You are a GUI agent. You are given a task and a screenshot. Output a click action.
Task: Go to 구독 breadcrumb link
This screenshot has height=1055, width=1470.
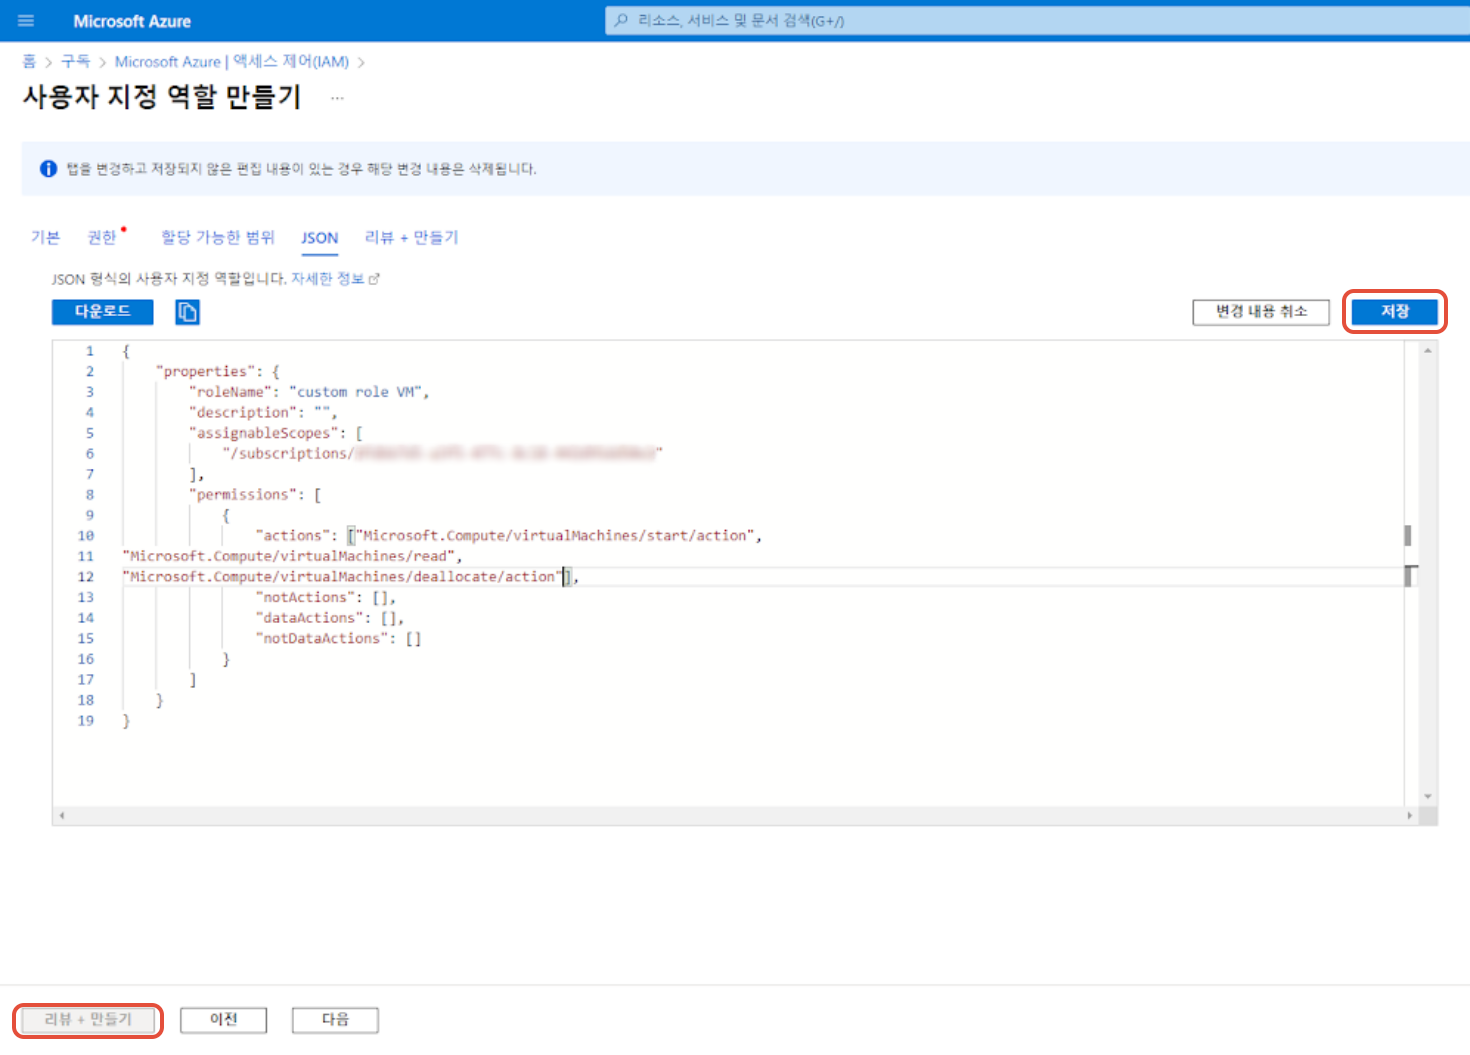coord(75,62)
